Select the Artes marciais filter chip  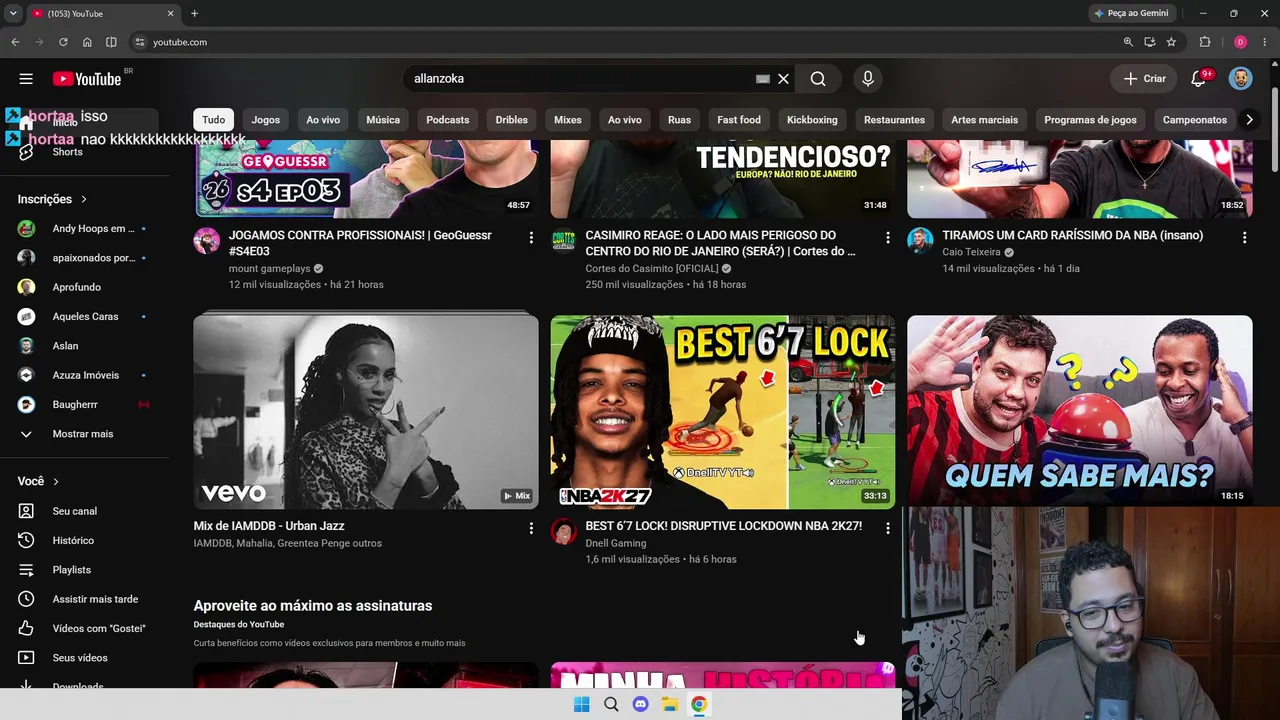[x=984, y=120]
